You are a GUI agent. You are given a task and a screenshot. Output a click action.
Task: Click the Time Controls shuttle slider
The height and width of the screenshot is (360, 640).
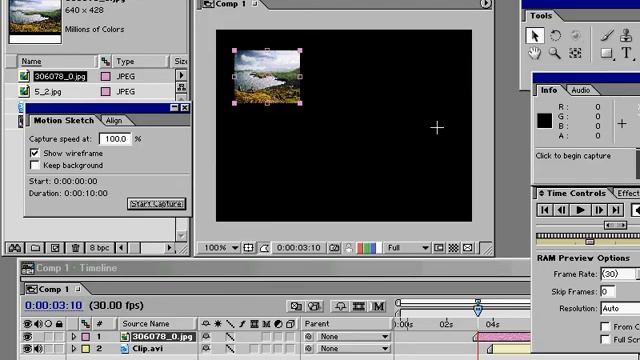click(x=616, y=225)
